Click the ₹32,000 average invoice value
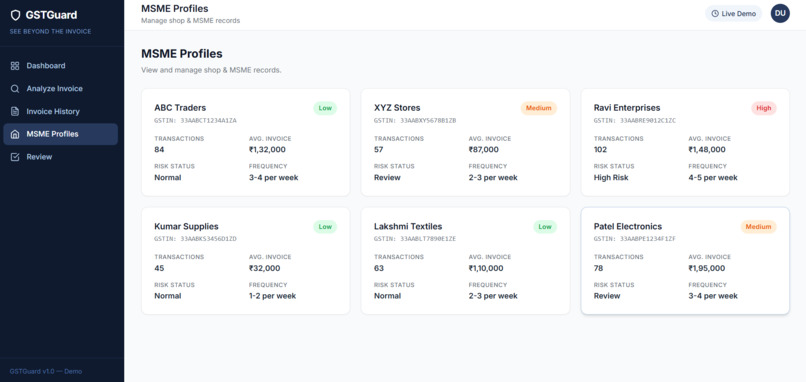 click(265, 268)
